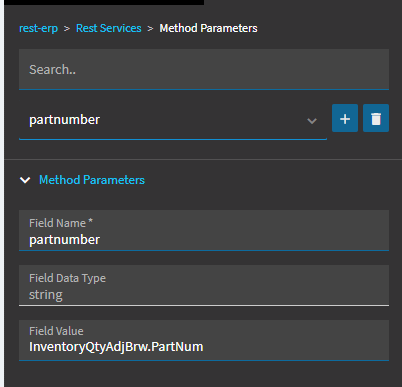402x387 pixels.
Task: Edit the Field Name partnumber value
Action: click(x=204, y=230)
